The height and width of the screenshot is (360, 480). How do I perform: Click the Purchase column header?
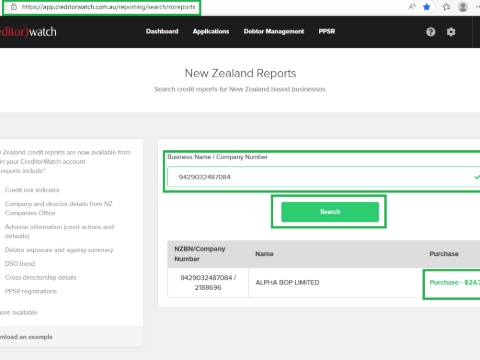pos(444,254)
